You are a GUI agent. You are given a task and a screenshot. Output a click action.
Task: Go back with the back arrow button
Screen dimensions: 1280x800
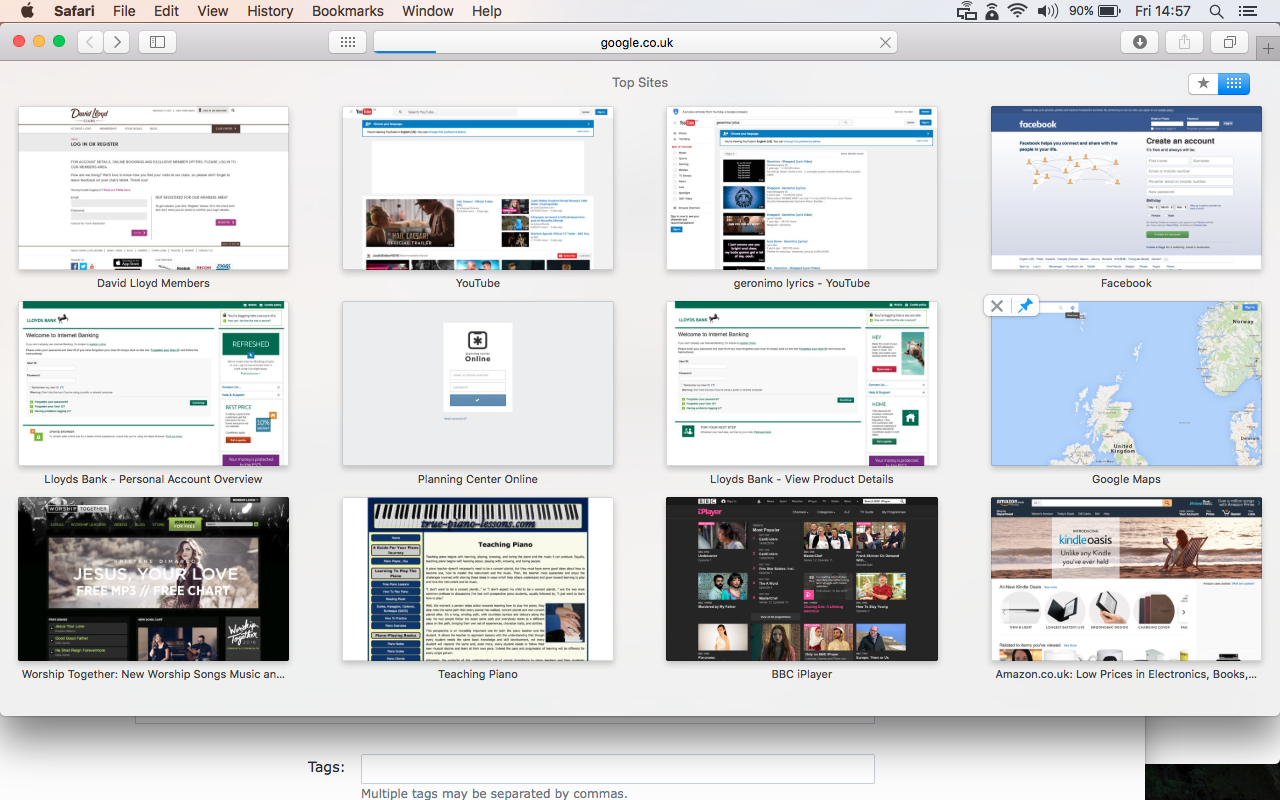coord(91,42)
